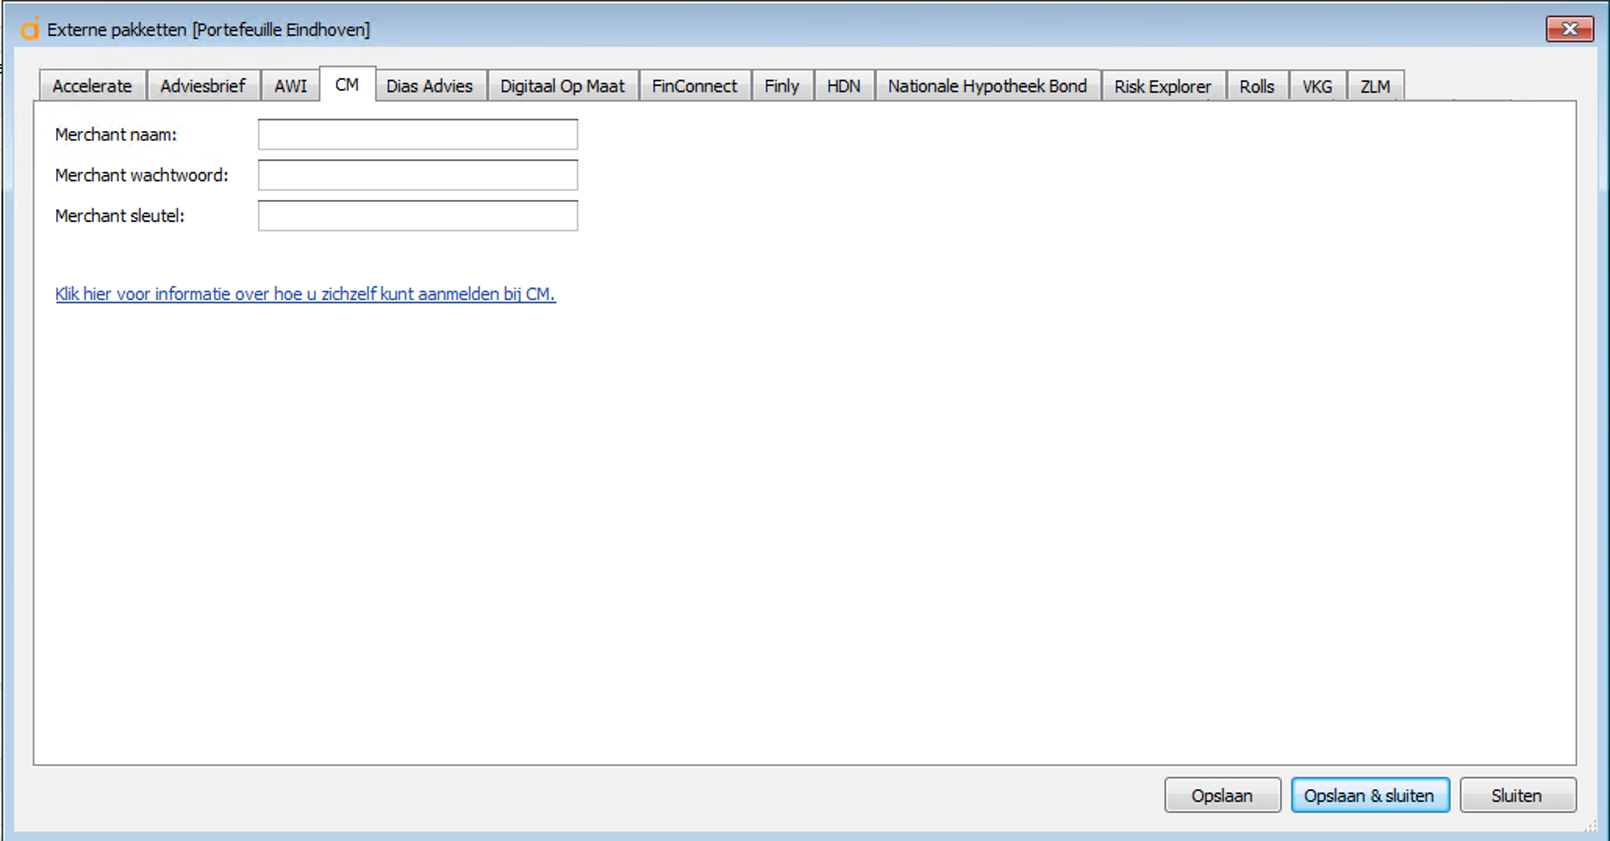Switch to the Accelerate tab
1610x841 pixels.
(92, 86)
